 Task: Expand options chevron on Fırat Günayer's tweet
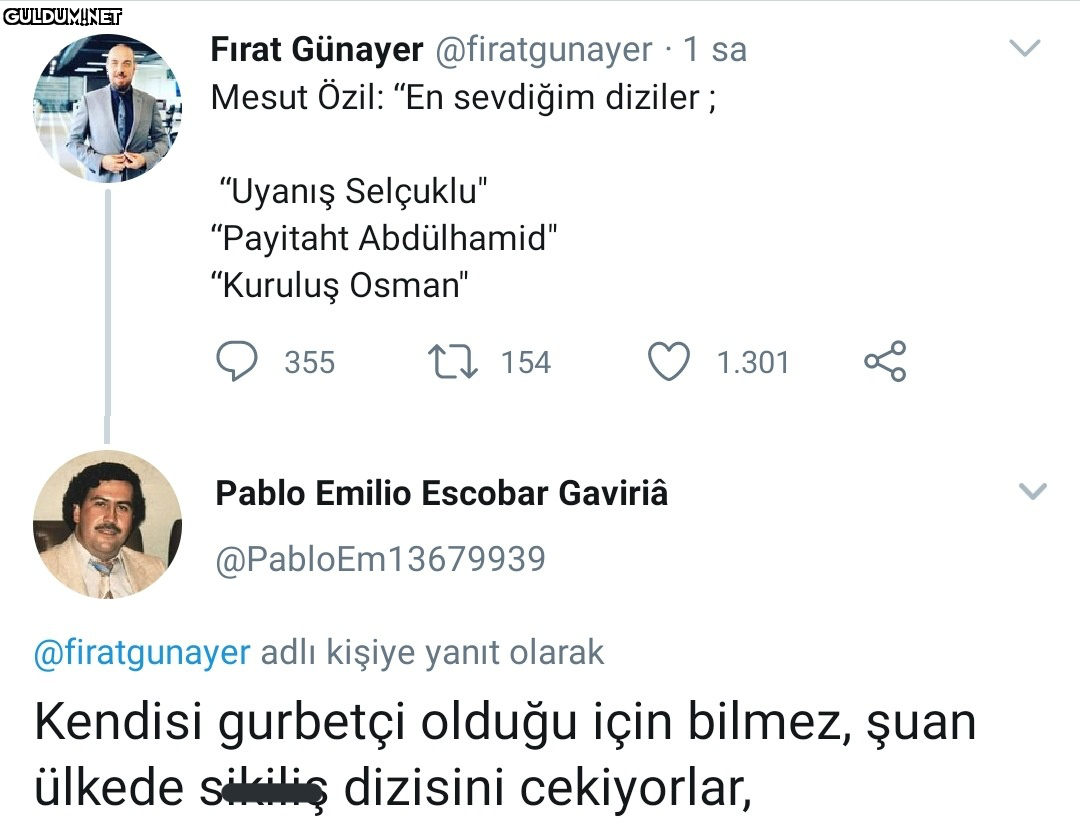point(1026,48)
